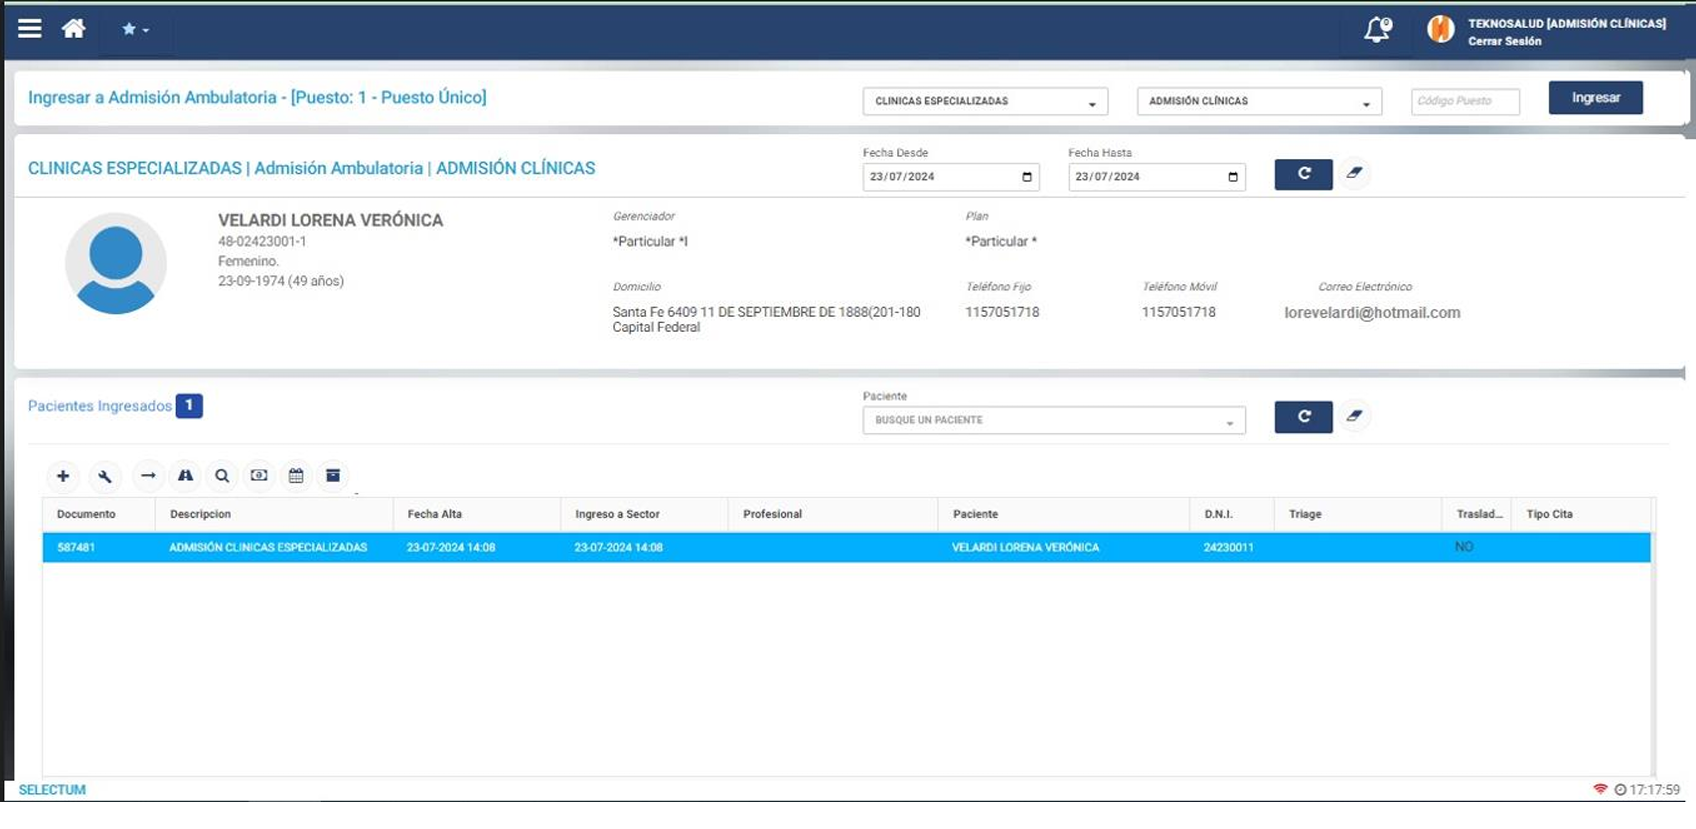Click the binoculars search icon
Image resolution: width=1696 pixels, height=829 pixels.
click(x=185, y=476)
